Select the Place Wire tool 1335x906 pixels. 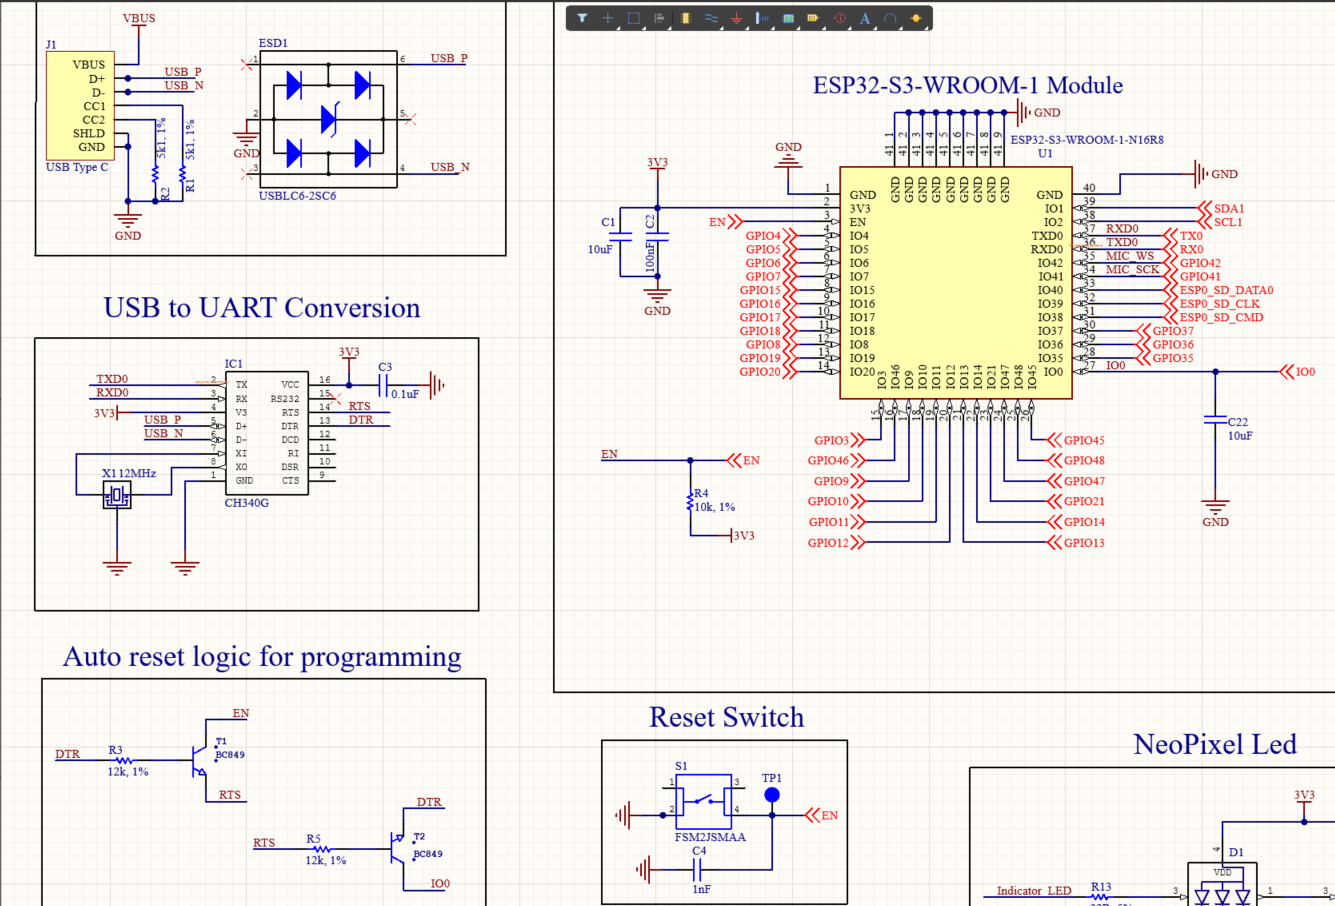(x=711, y=18)
